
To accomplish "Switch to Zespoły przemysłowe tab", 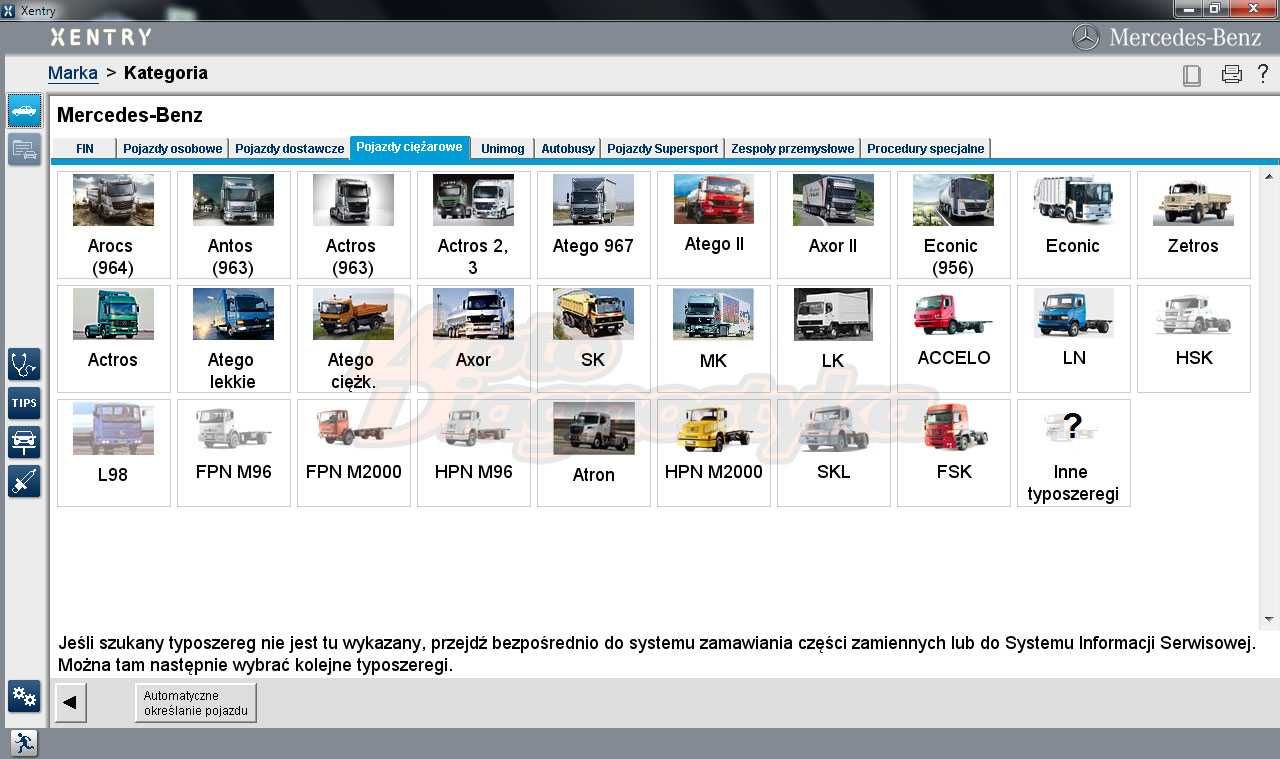I will pyautogui.click(x=793, y=148).
